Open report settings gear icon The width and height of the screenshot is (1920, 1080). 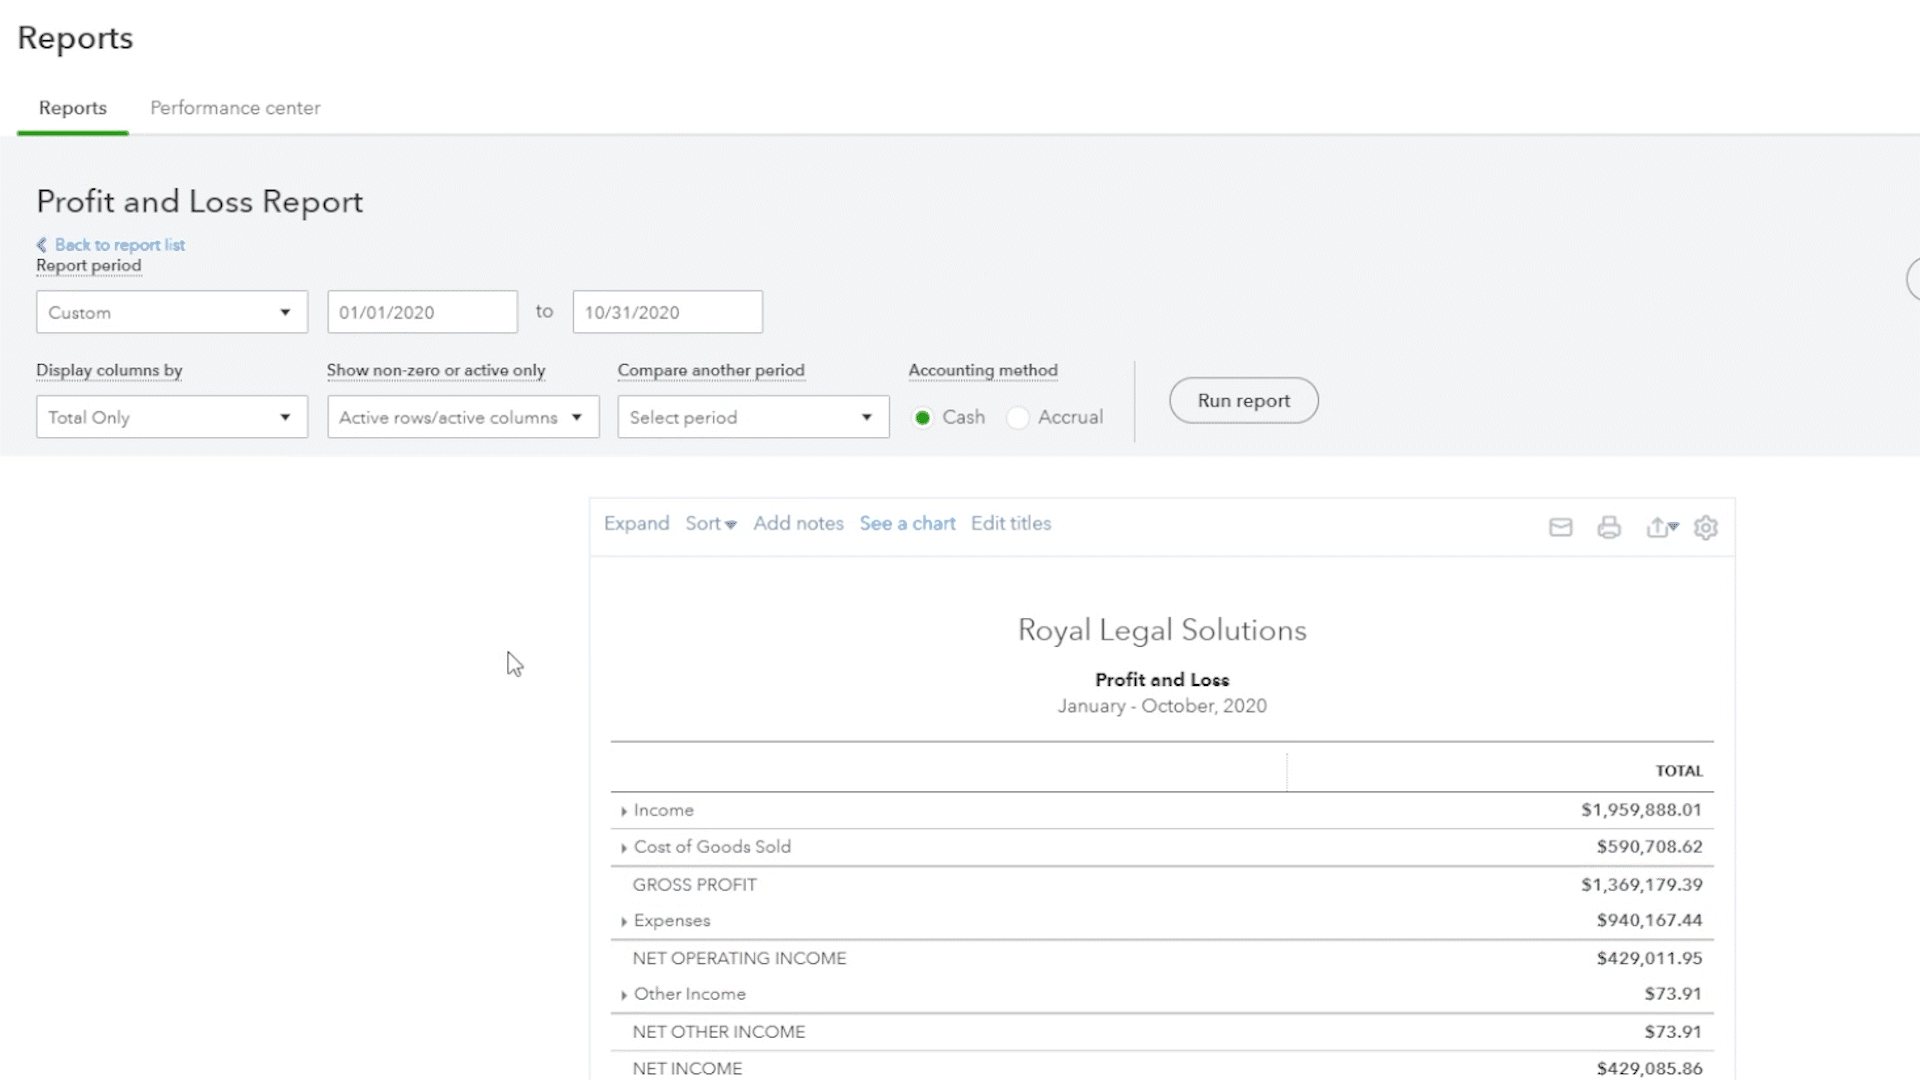tap(1705, 527)
